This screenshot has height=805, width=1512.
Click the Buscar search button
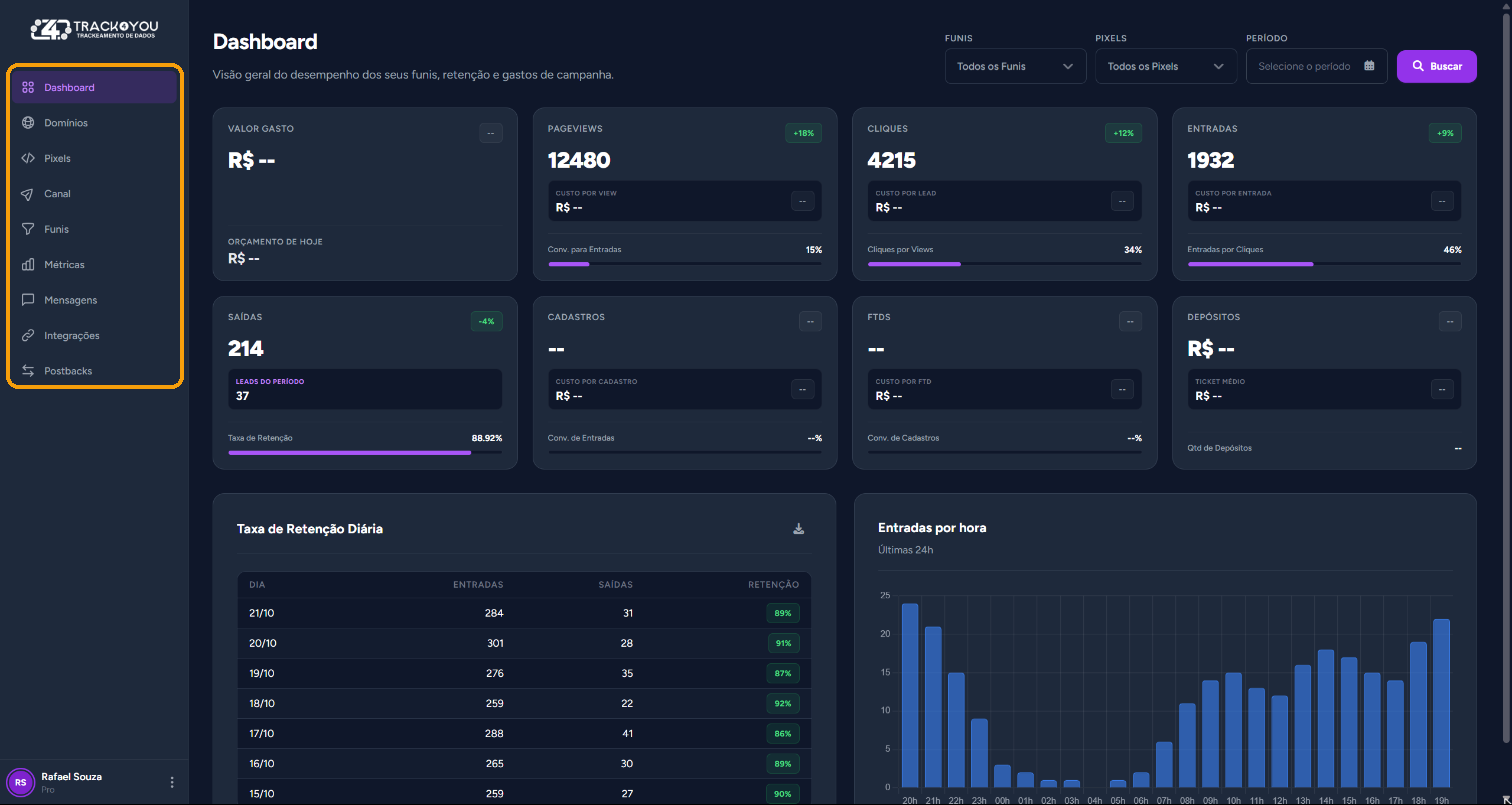click(x=1437, y=66)
